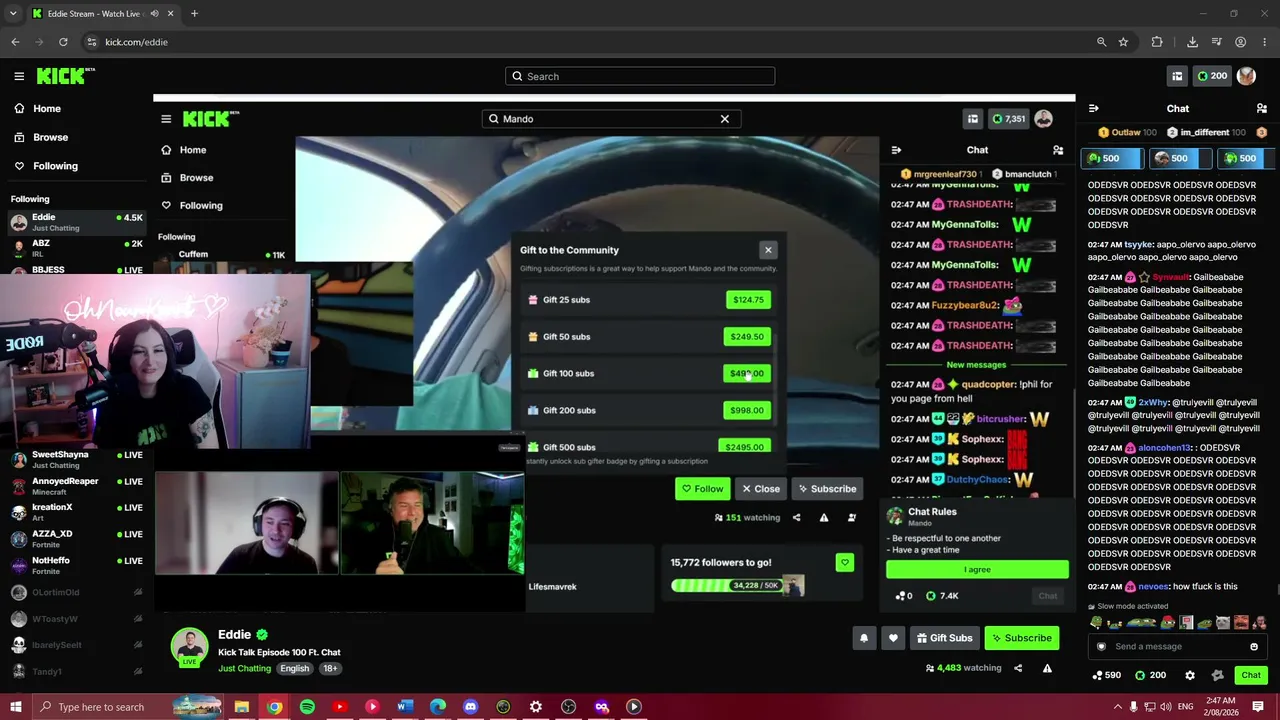Click the Gift Subs button under the stream

(944, 638)
